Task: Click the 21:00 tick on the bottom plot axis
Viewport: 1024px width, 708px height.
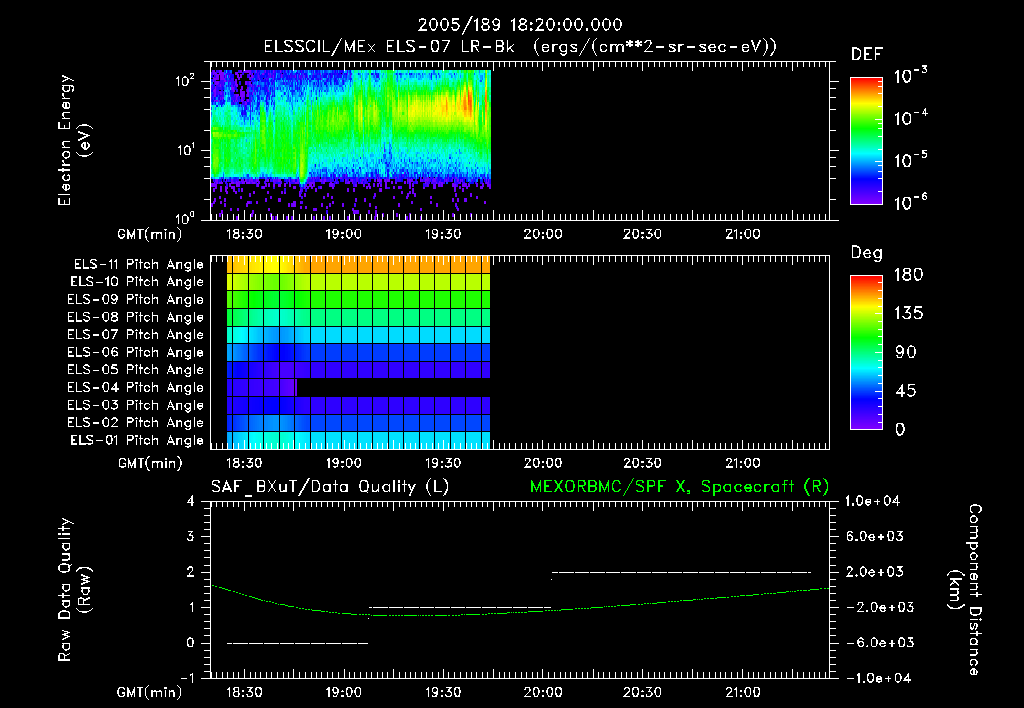Action: (743, 692)
